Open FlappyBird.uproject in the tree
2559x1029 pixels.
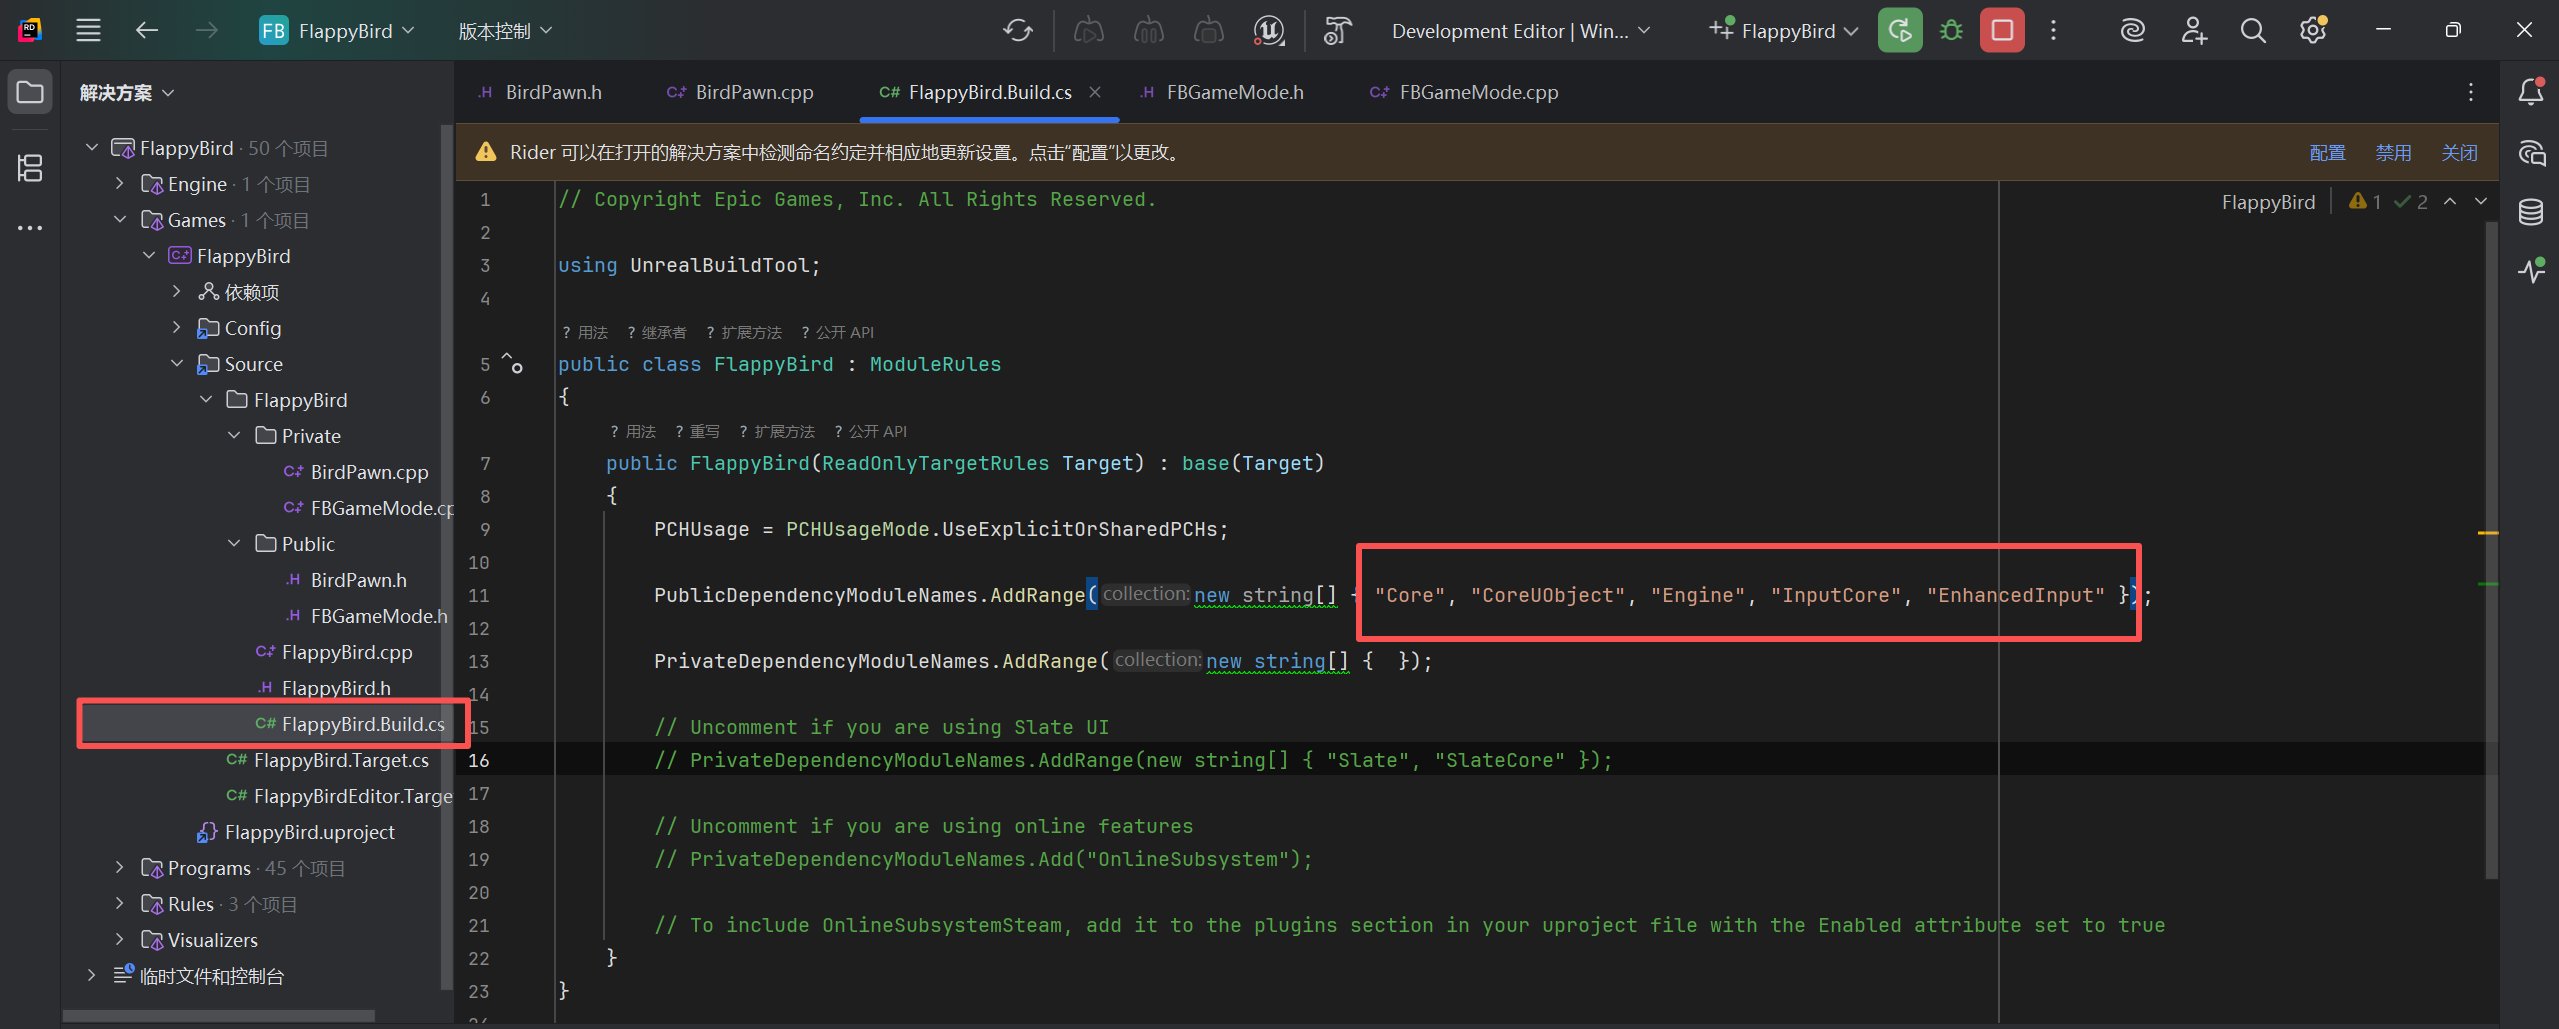click(309, 832)
